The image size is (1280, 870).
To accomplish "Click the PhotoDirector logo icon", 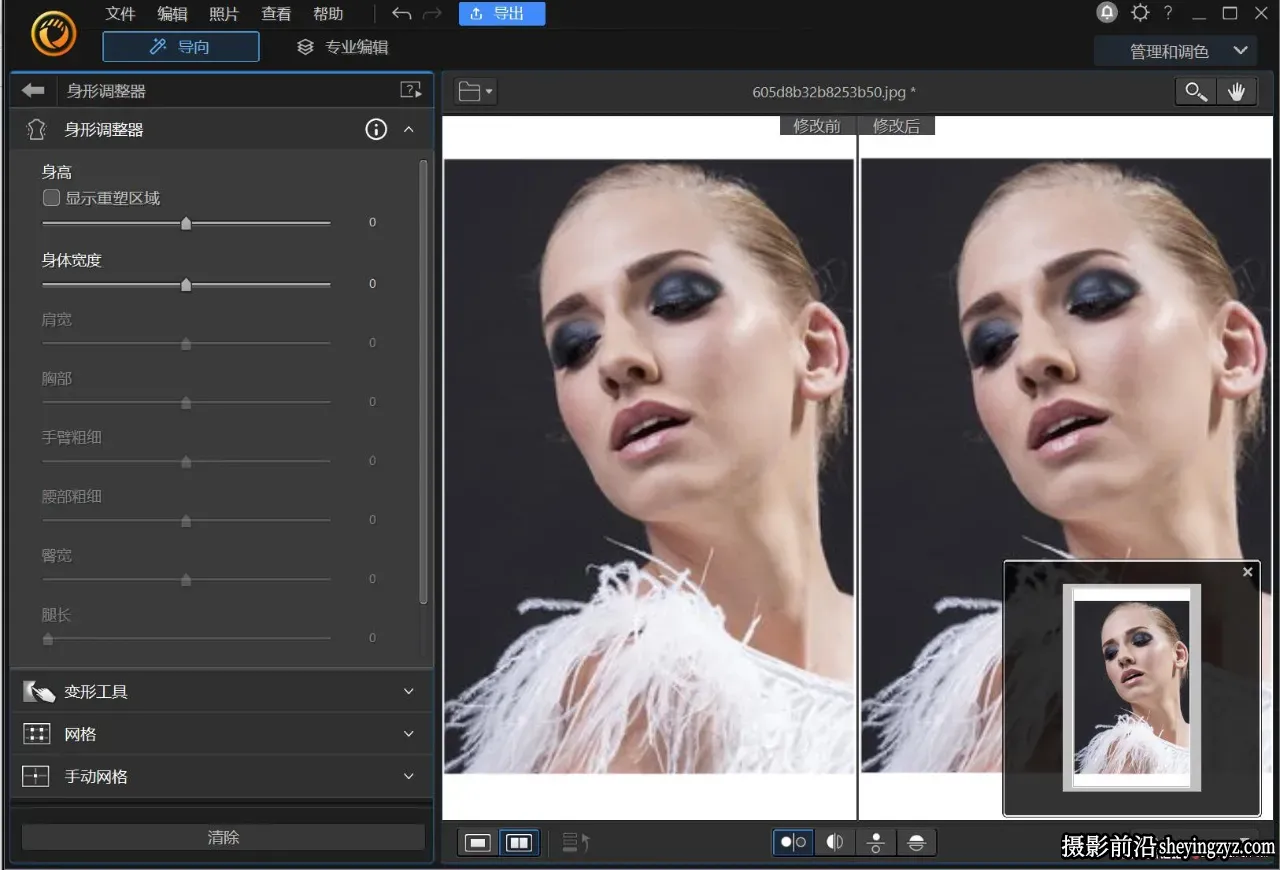I will coord(54,34).
